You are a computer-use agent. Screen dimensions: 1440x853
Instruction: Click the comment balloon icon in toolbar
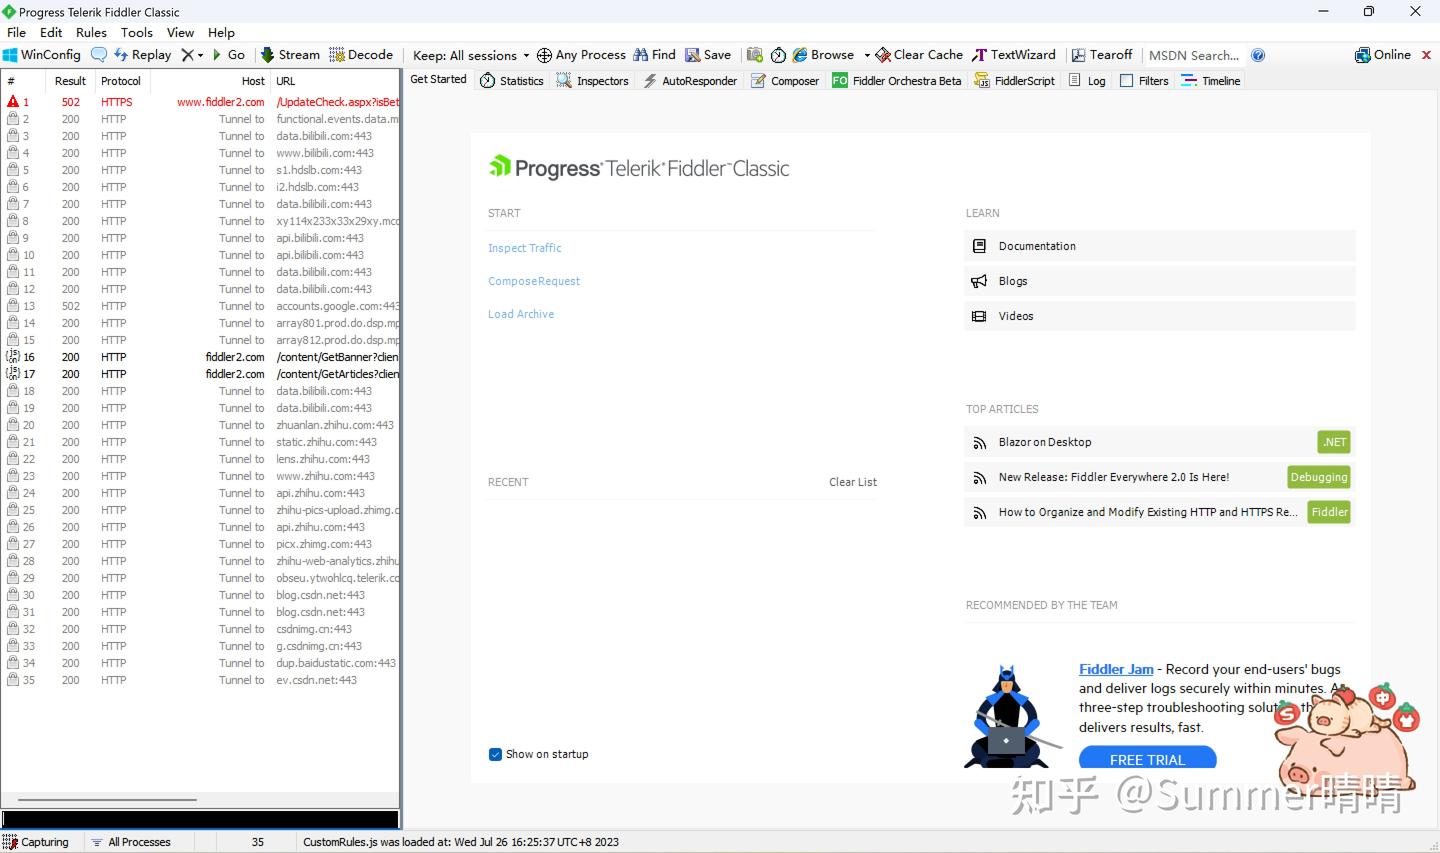click(x=99, y=55)
